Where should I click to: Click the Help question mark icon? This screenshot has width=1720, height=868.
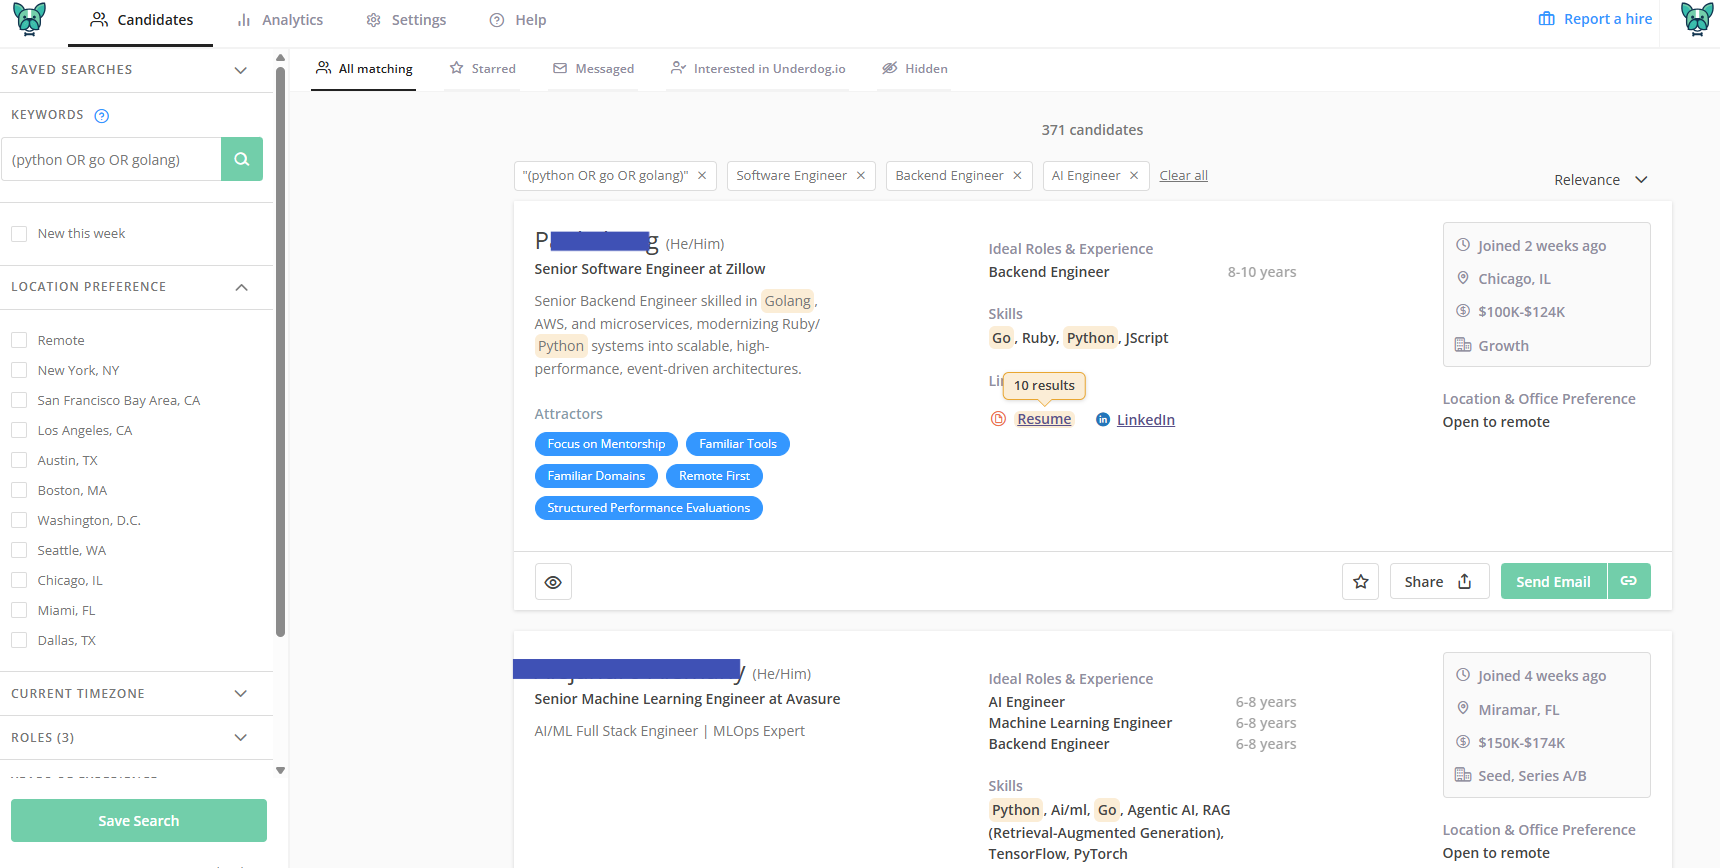497,20
